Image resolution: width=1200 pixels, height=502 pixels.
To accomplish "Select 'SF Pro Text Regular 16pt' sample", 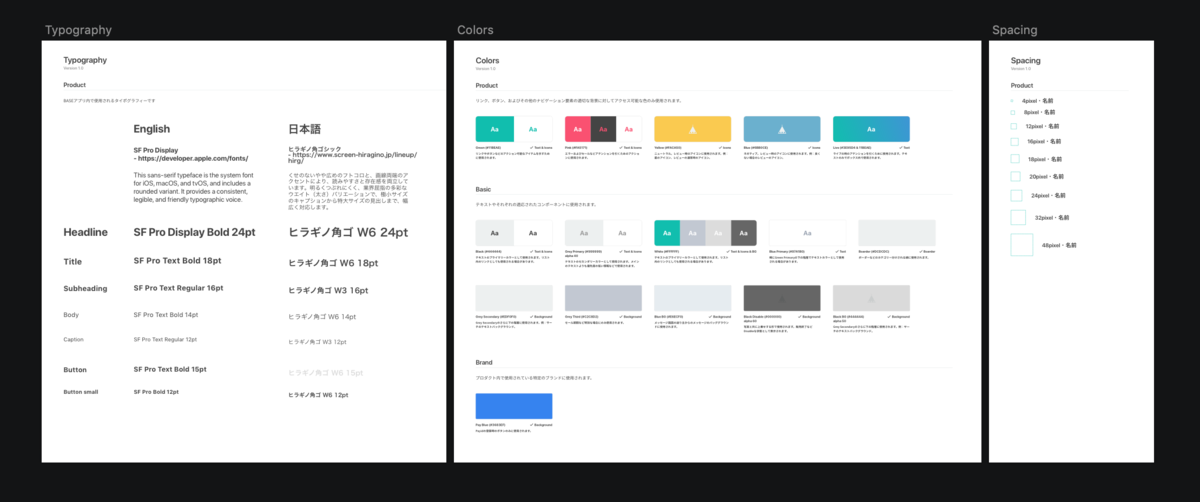I will point(178,288).
